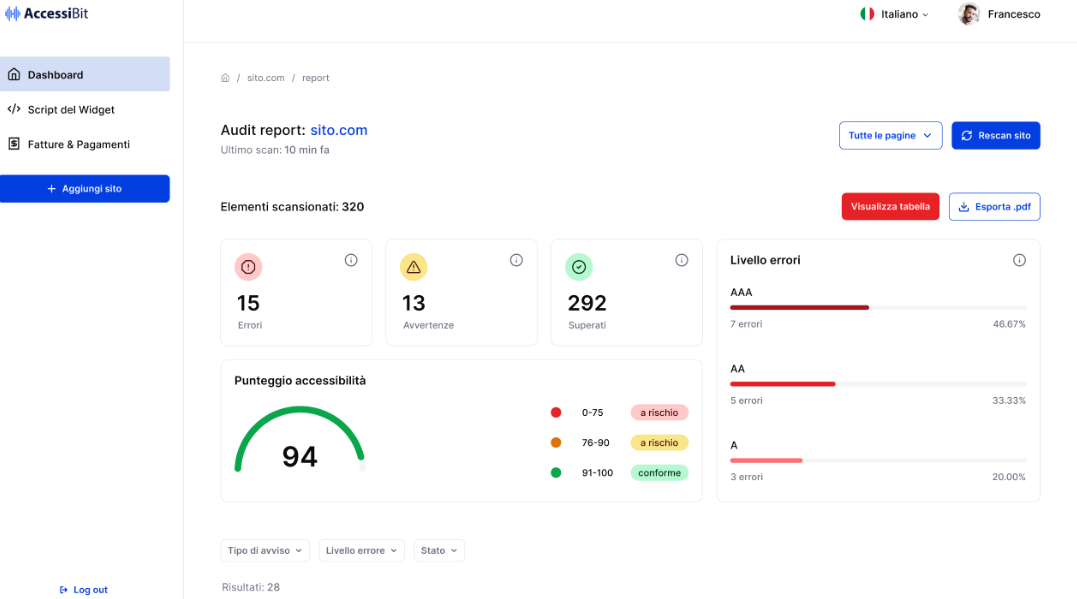Open the Tipo di avviso filter
The width and height of the screenshot is (1077, 599).
(x=265, y=551)
